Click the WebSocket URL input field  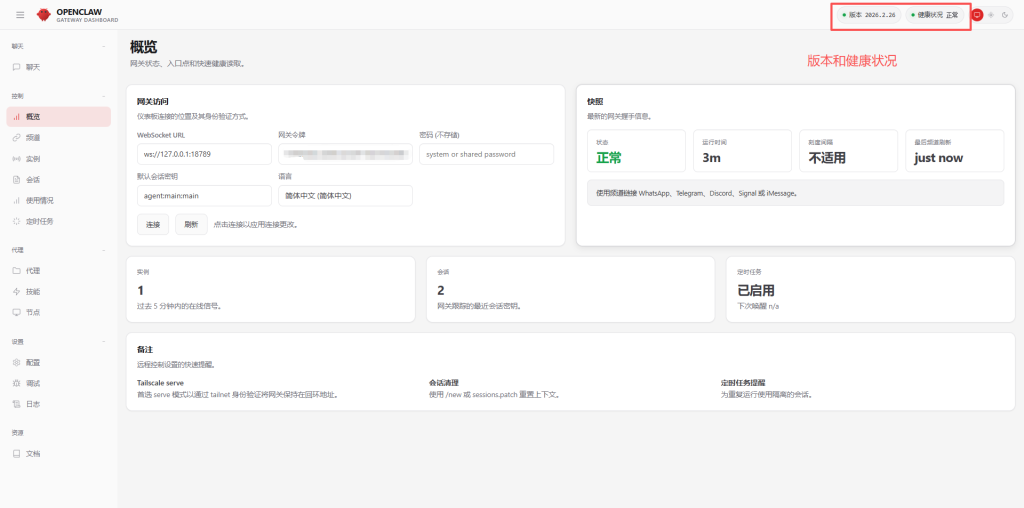click(204, 154)
